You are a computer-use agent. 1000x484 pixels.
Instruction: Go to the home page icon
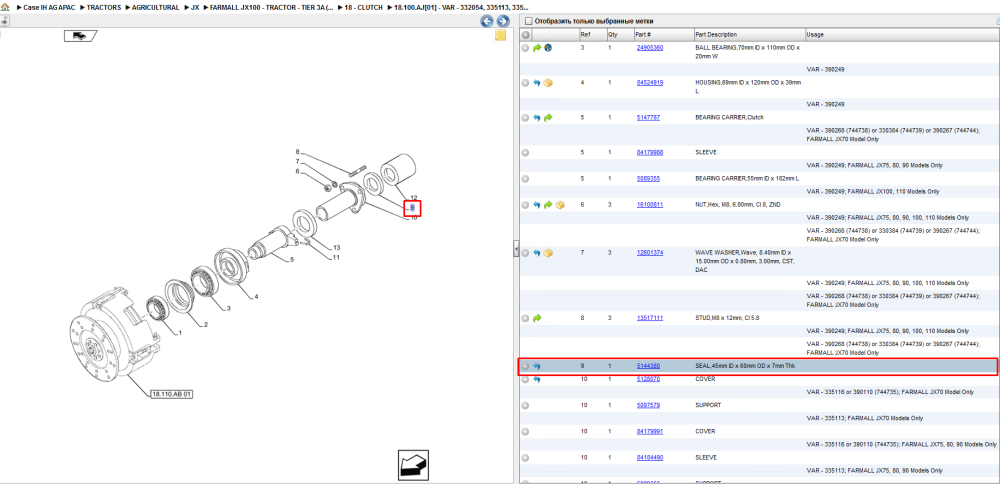point(6,7)
